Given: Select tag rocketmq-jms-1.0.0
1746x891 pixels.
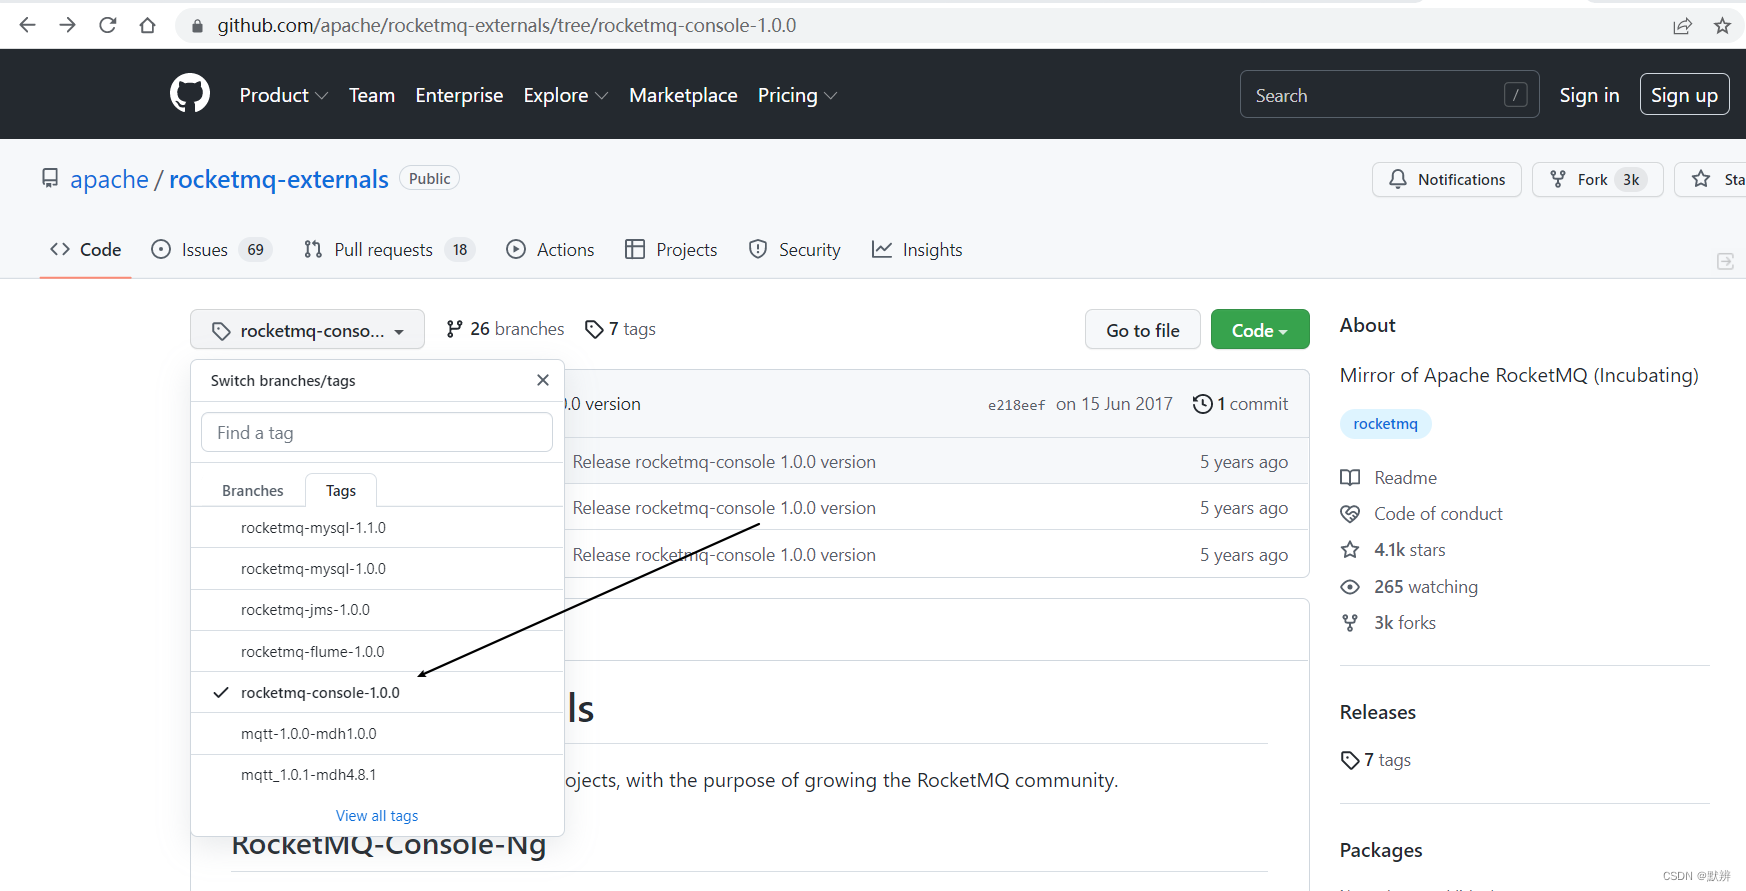Looking at the screenshot, I should click(377, 609).
